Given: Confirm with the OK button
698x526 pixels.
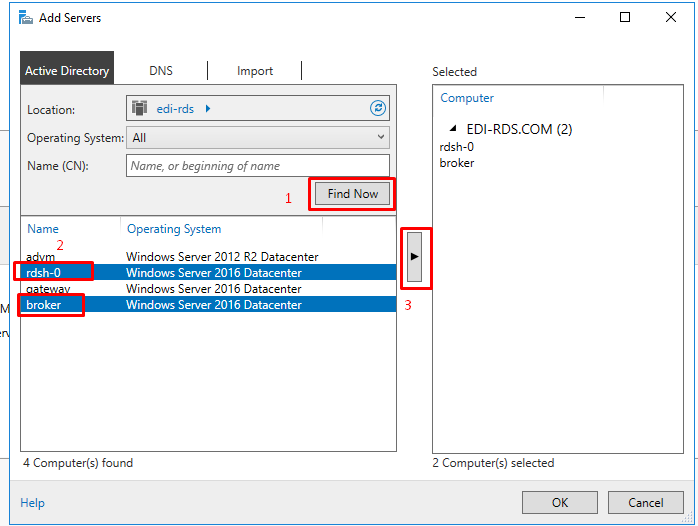Looking at the screenshot, I should click(x=560, y=502).
